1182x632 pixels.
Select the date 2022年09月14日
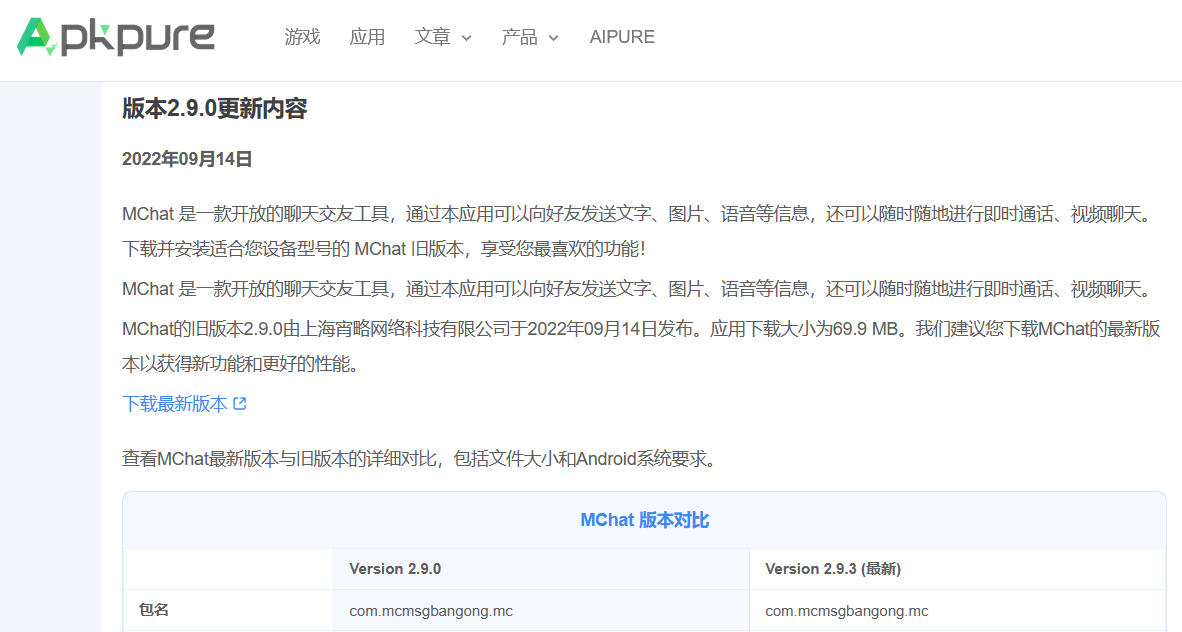click(x=187, y=159)
